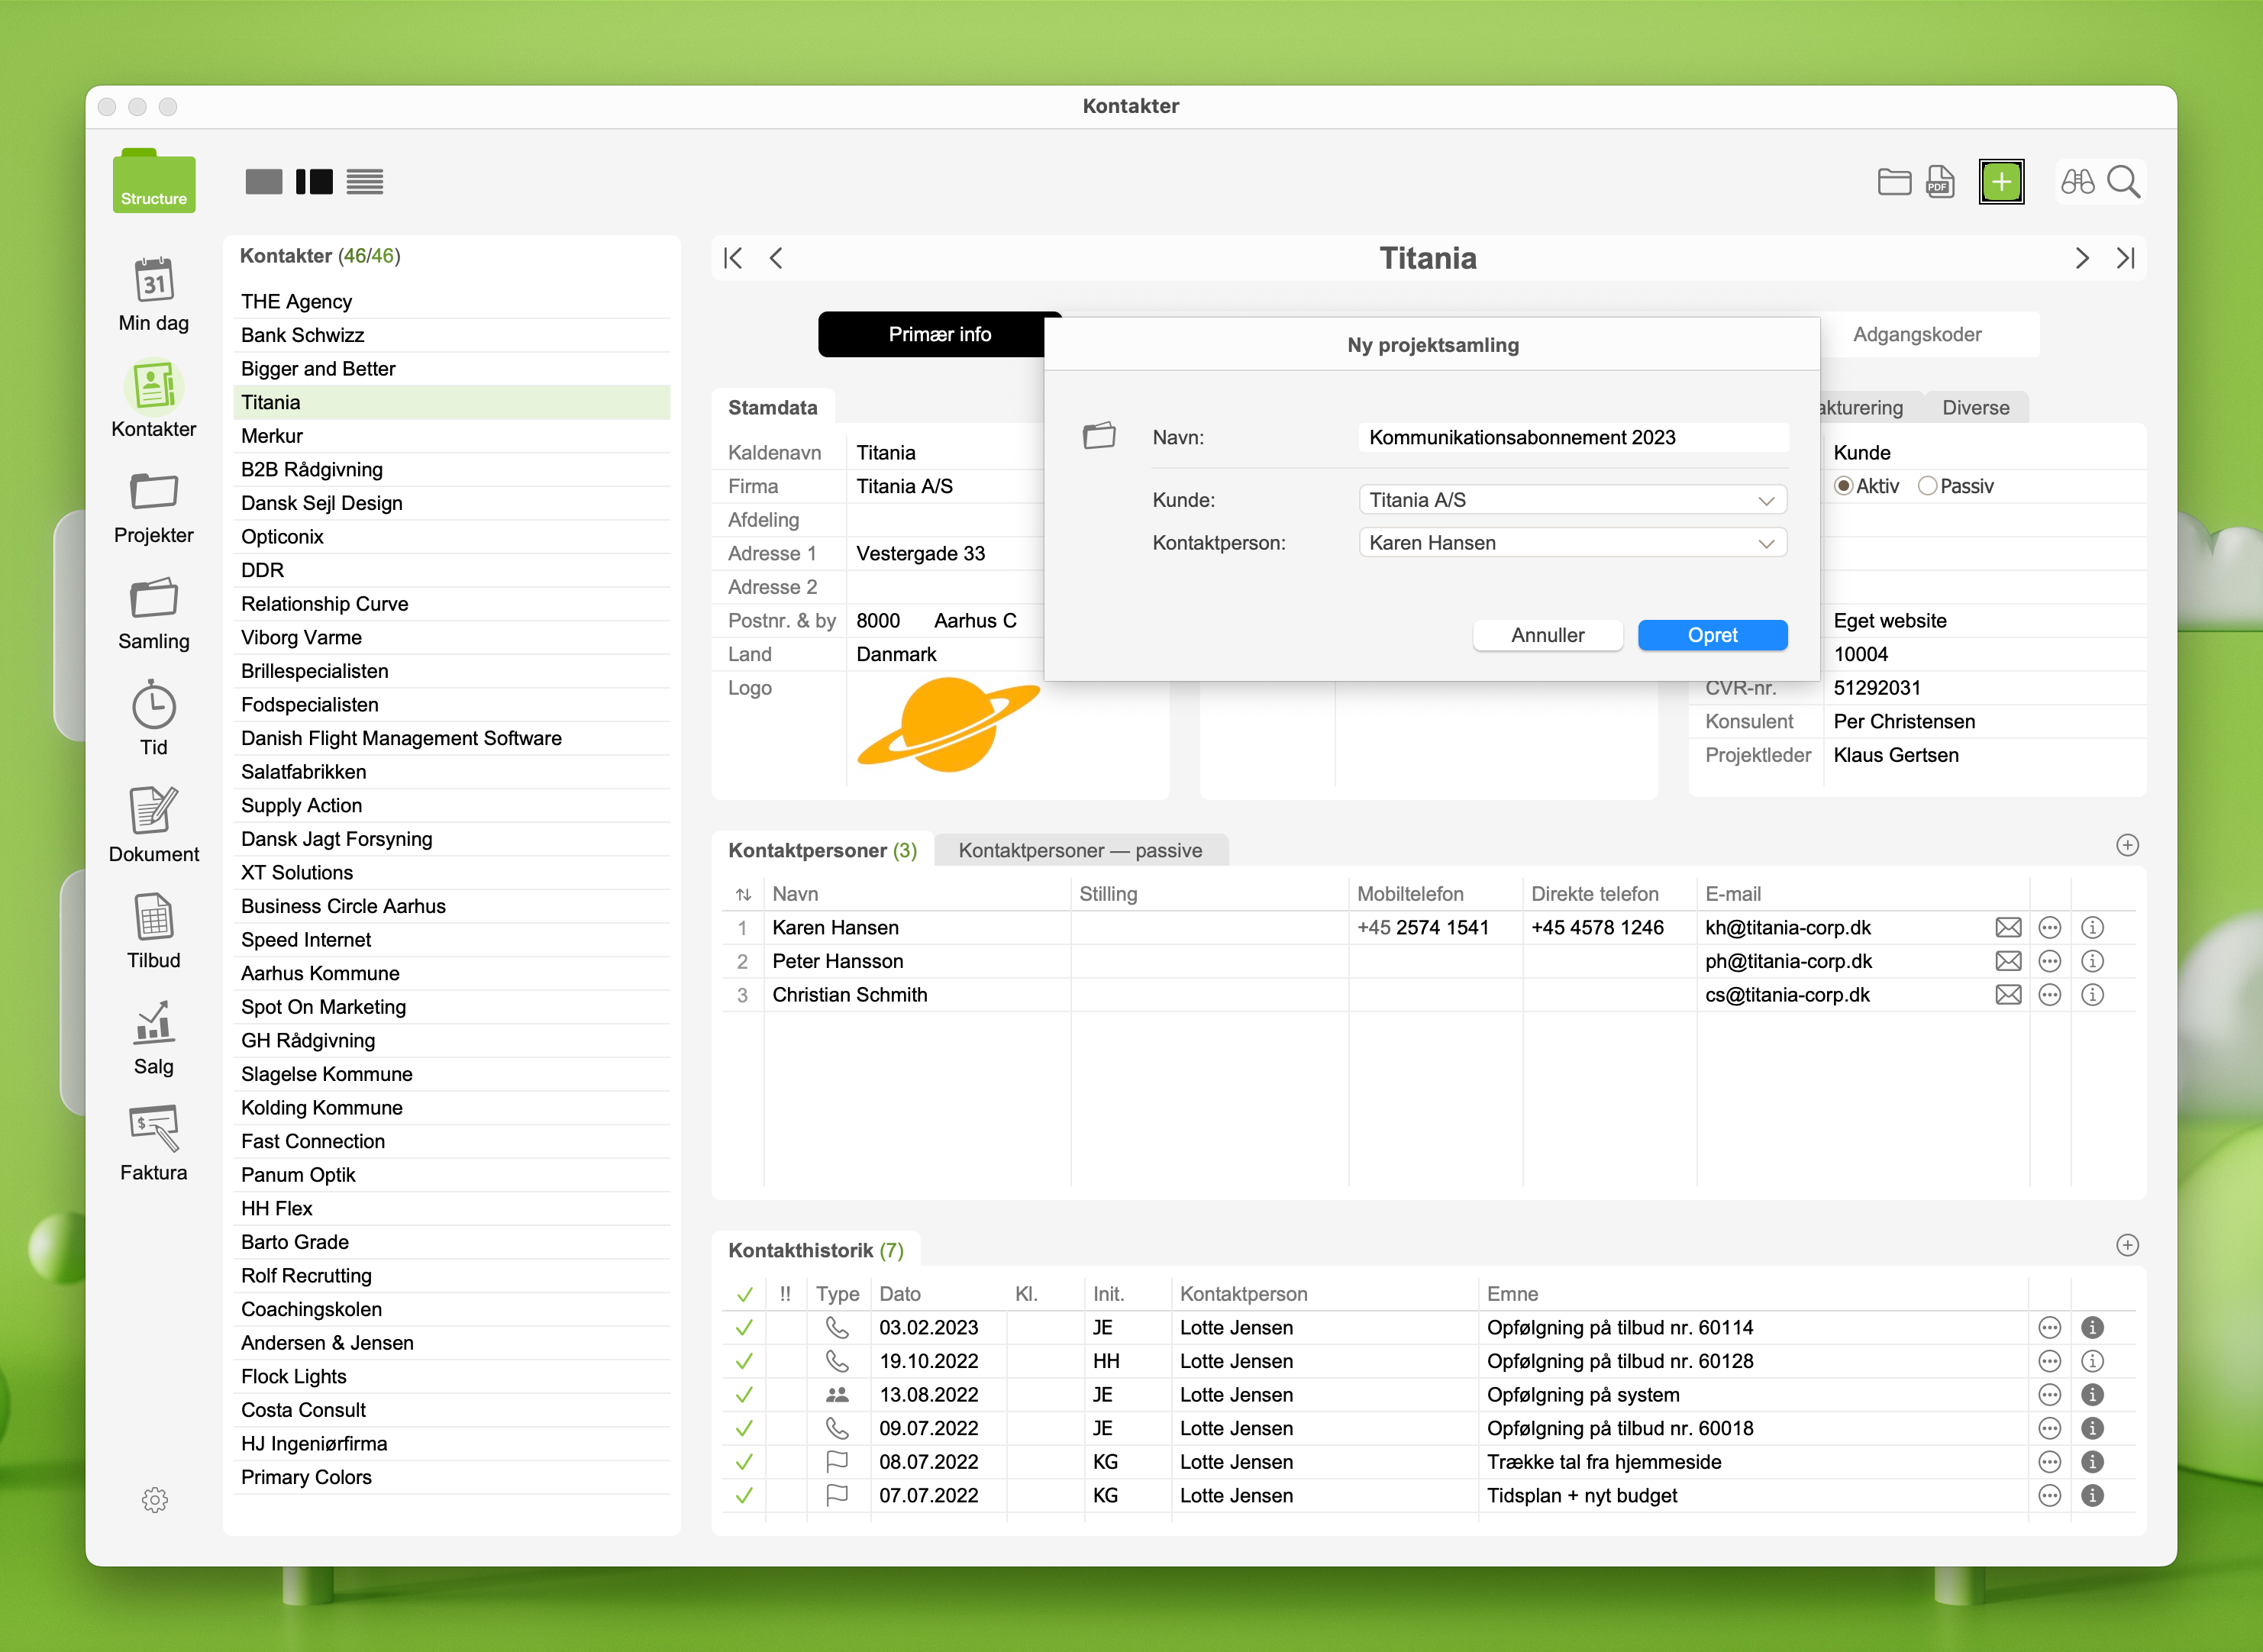
Task: Expand the Kunde dropdown
Action: [x=1766, y=500]
